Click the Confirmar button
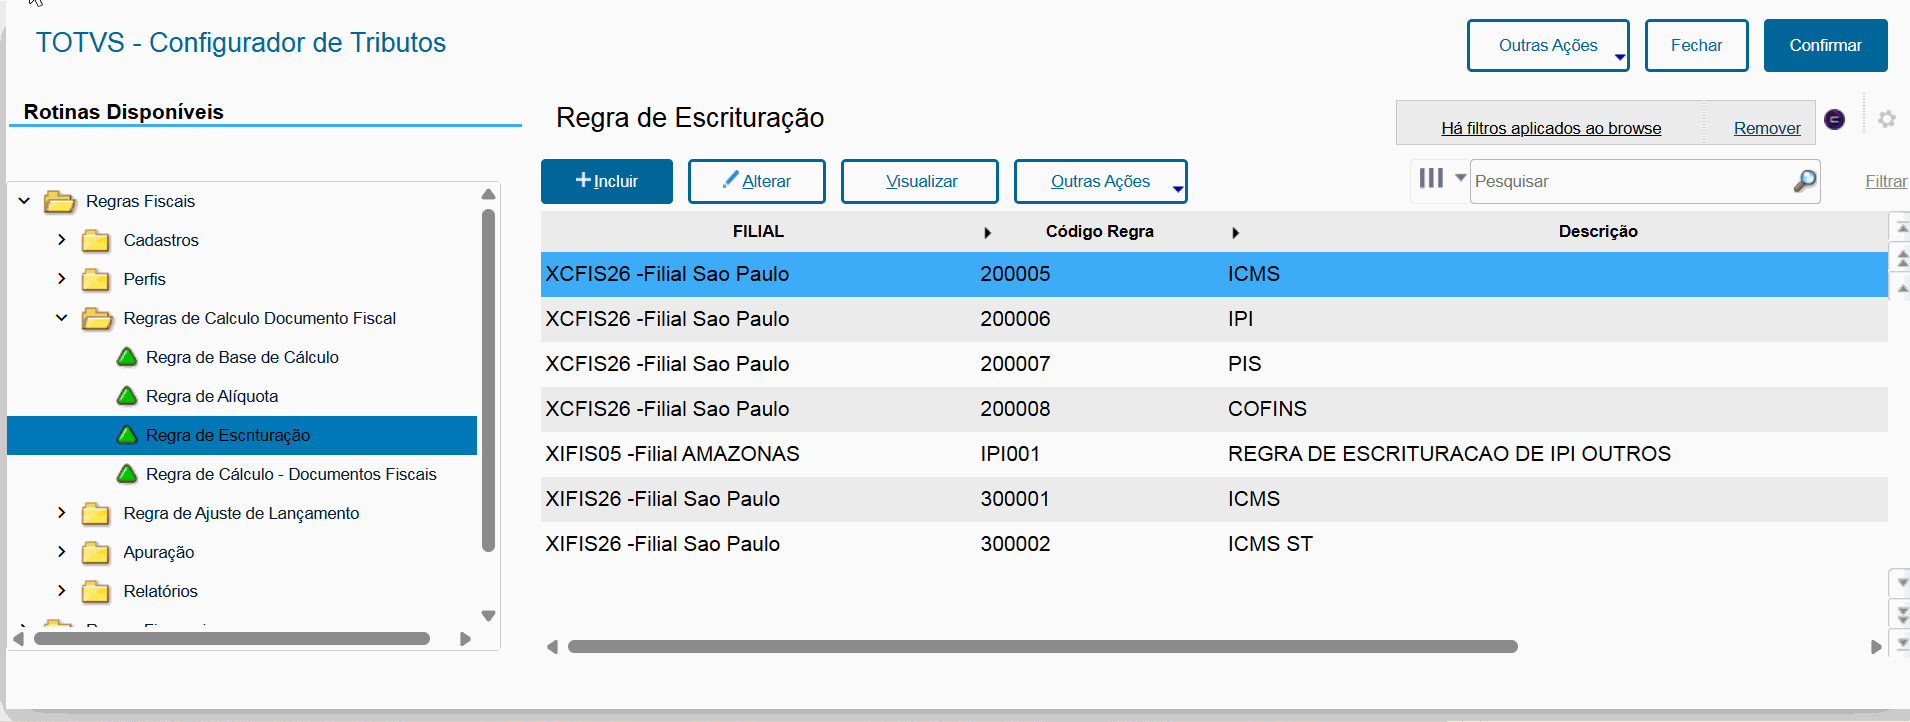The height and width of the screenshot is (722, 1910). (1825, 46)
